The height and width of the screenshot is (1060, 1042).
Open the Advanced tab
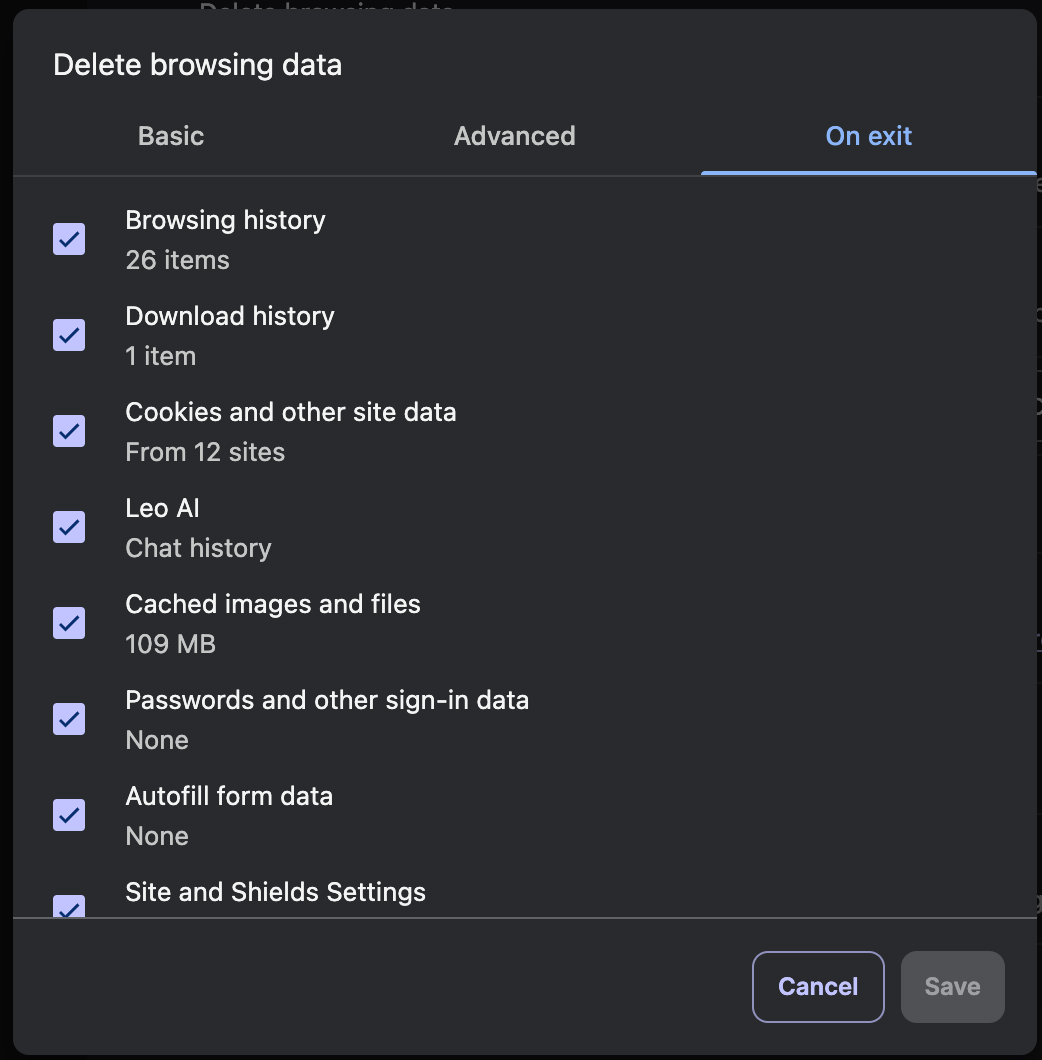click(x=515, y=137)
